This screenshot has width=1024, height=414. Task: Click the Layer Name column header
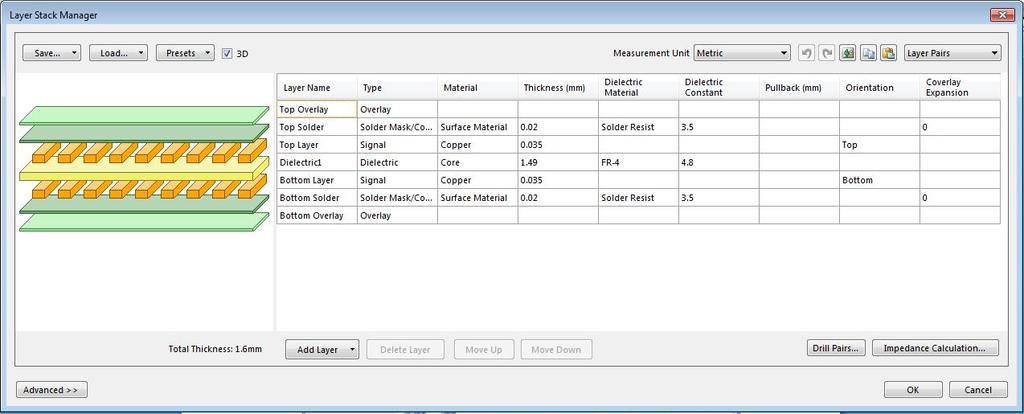click(317, 88)
